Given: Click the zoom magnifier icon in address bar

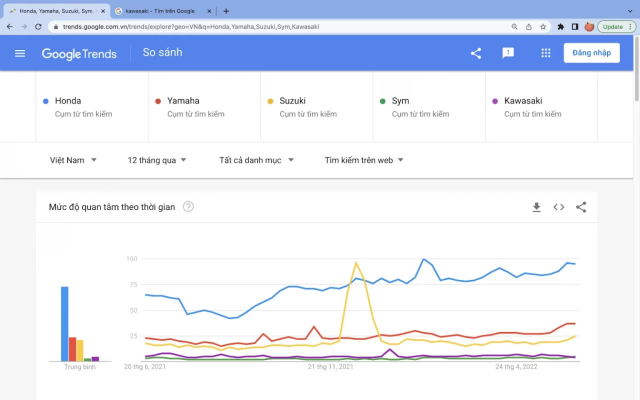Looking at the screenshot, I should pyautogui.click(x=514, y=27).
